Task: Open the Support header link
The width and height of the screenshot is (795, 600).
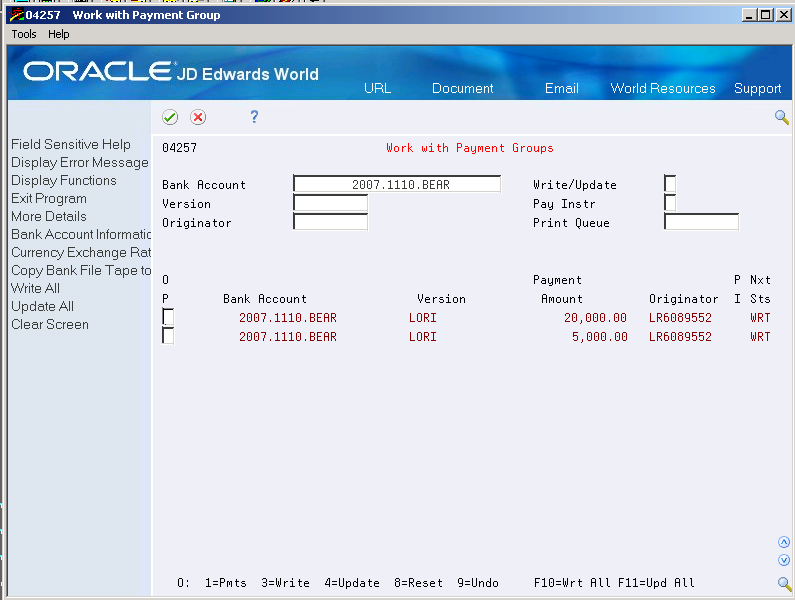Action: [757, 89]
